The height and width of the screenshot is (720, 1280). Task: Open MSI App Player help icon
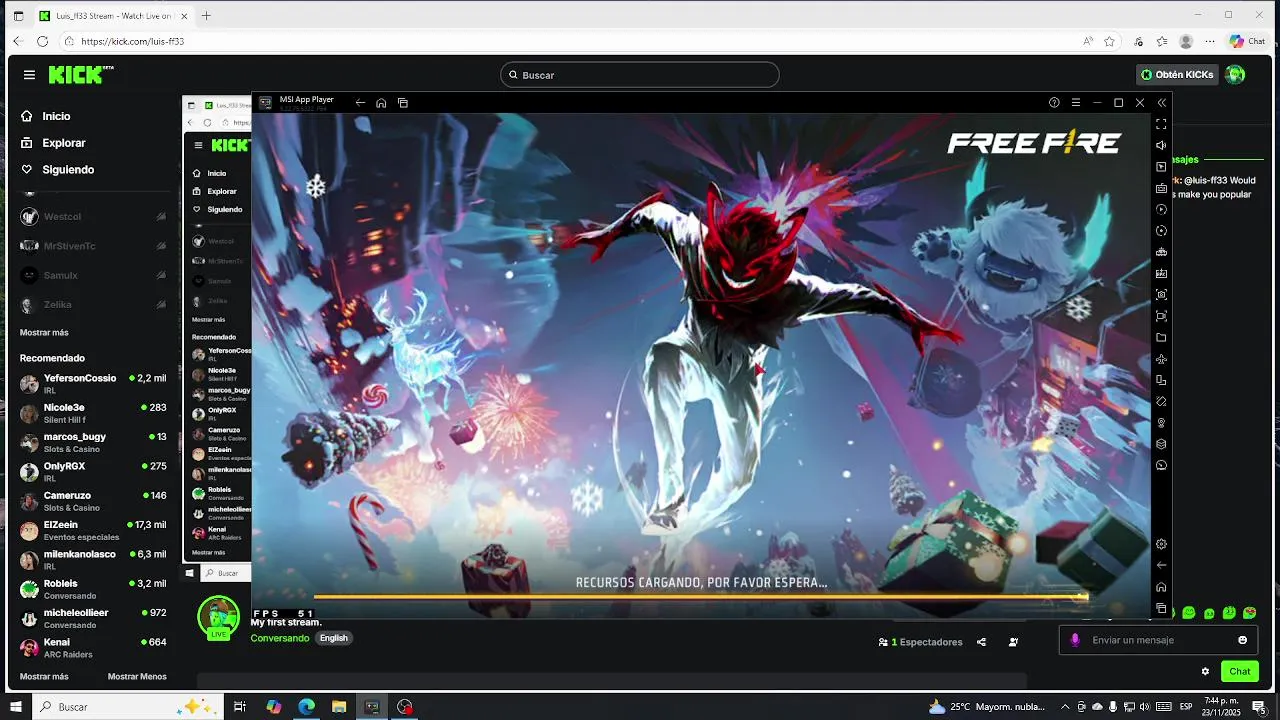pyautogui.click(x=1054, y=102)
